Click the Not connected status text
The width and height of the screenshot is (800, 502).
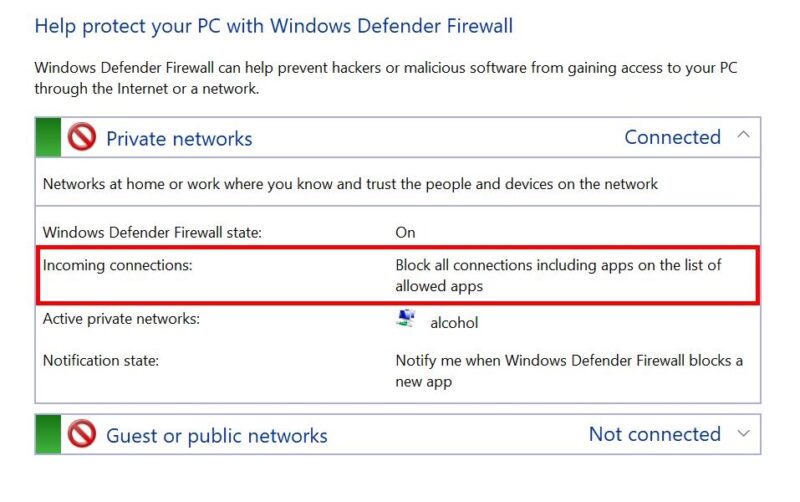click(x=654, y=434)
